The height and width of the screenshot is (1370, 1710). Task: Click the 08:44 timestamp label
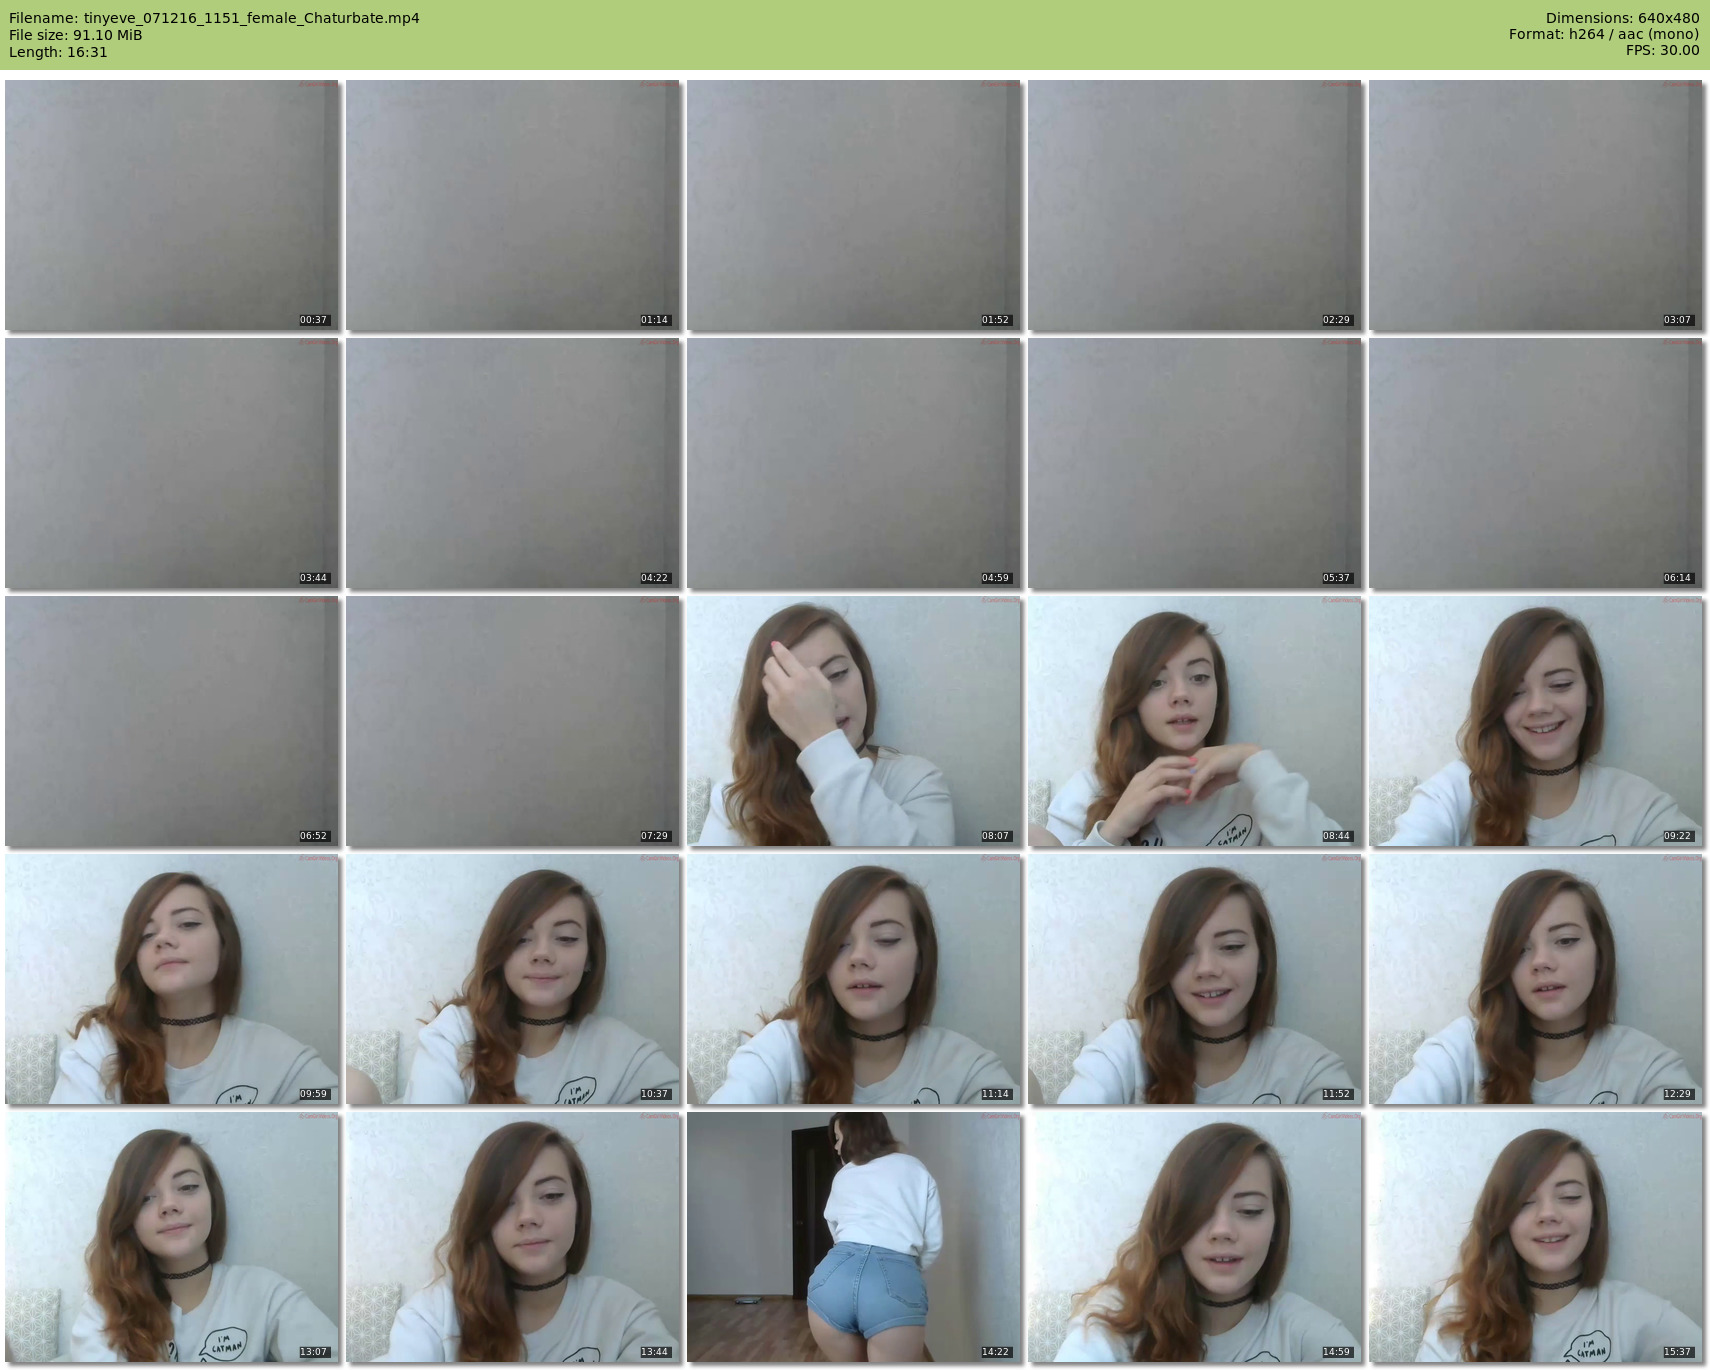click(x=1336, y=836)
